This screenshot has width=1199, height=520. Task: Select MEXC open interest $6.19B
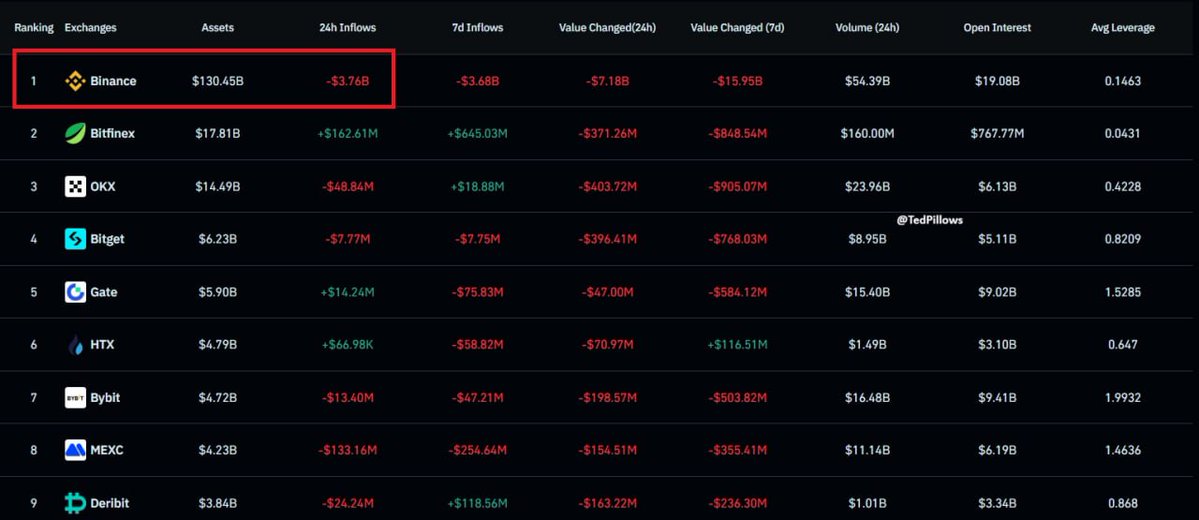pos(995,450)
